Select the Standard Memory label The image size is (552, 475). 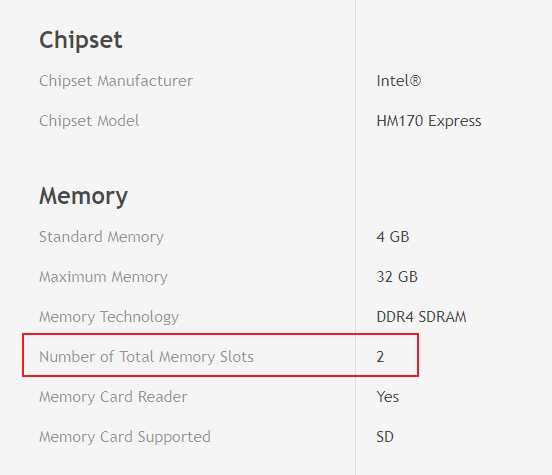click(x=101, y=237)
